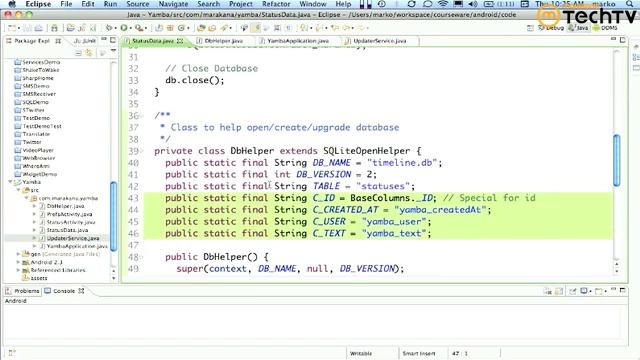Collapse the com.marakana.yamba package node

27,198
